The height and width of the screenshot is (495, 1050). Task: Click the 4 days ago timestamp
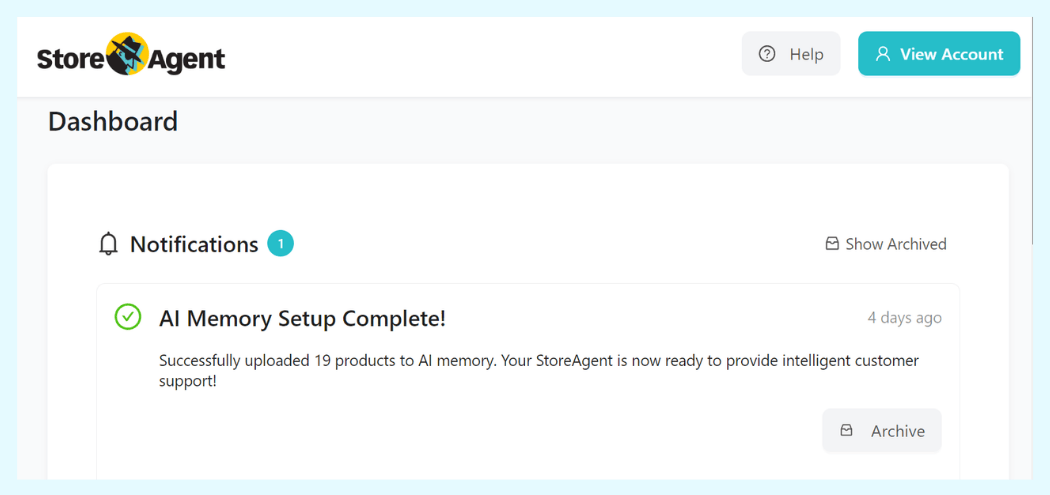[x=904, y=318]
